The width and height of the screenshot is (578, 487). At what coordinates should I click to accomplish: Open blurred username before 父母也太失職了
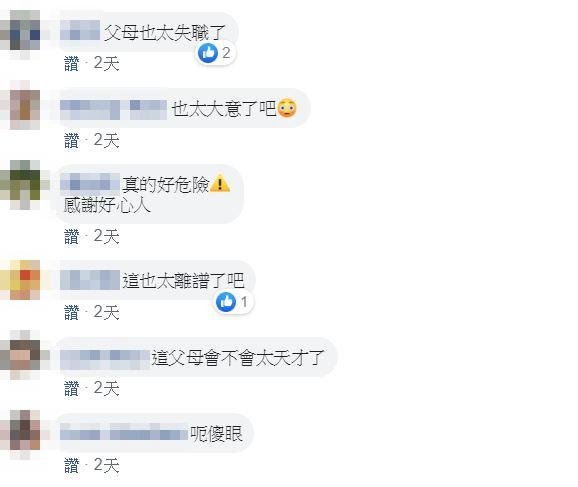pos(80,30)
